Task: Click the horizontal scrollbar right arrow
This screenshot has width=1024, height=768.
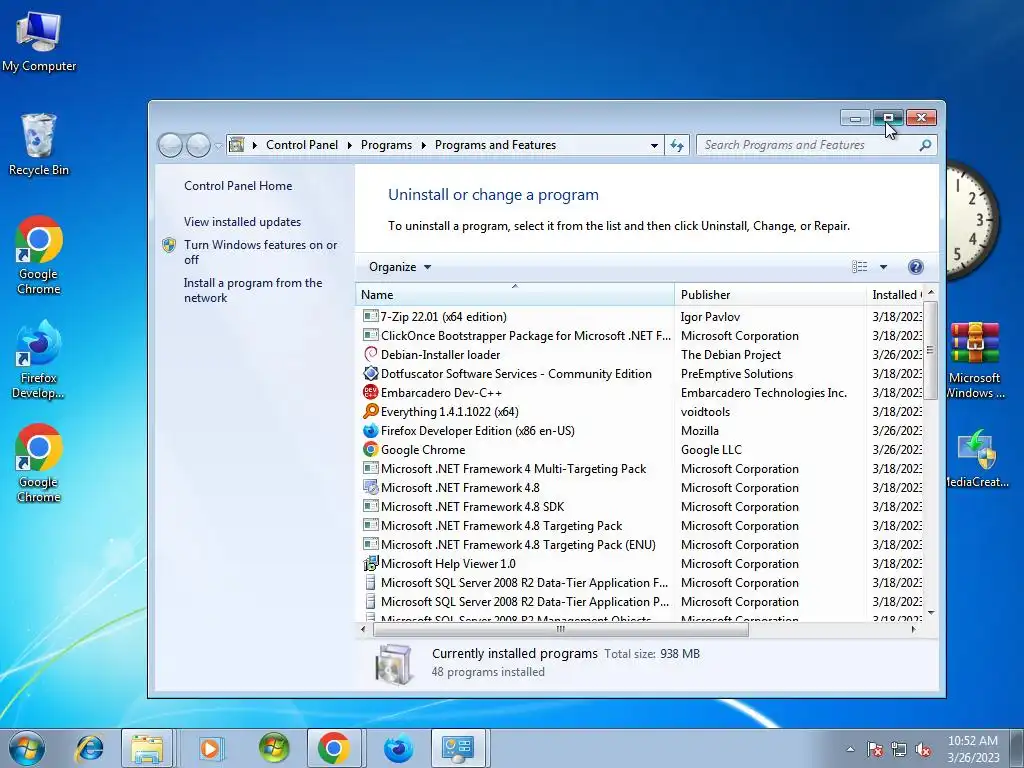Action: pyautogui.click(x=913, y=630)
